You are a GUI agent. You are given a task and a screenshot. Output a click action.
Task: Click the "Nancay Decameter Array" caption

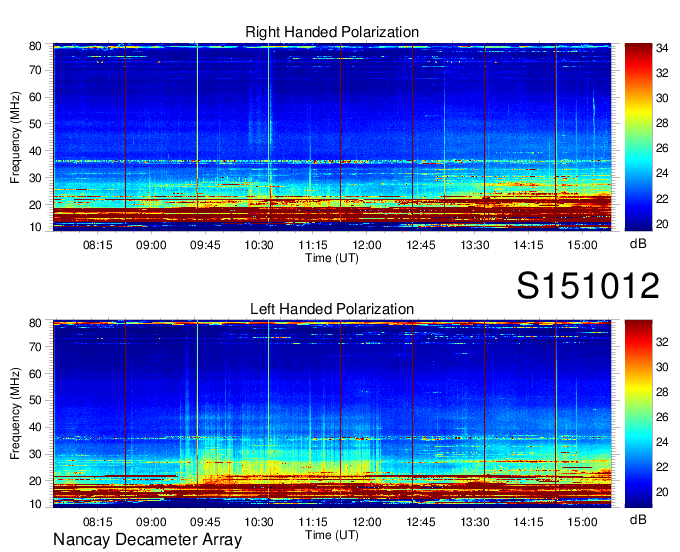point(147,539)
